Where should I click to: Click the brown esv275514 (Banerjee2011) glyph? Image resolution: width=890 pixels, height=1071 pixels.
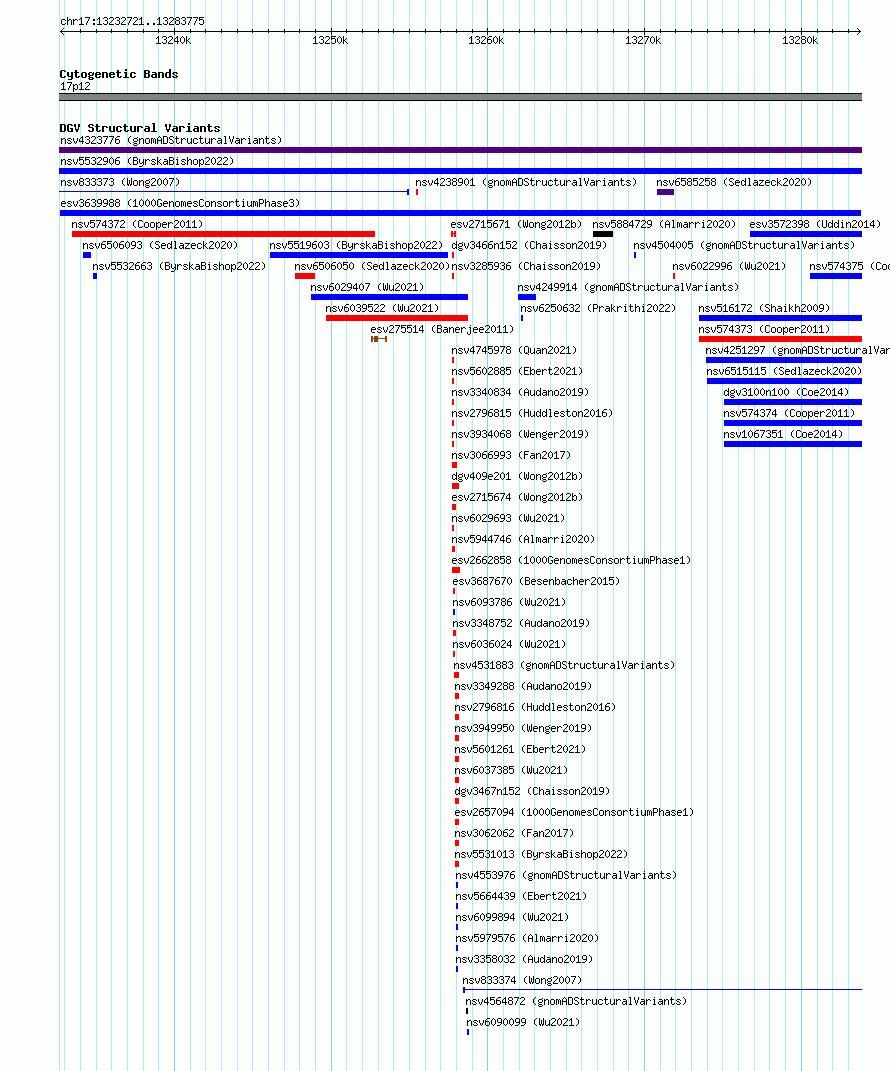pos(379,339)
